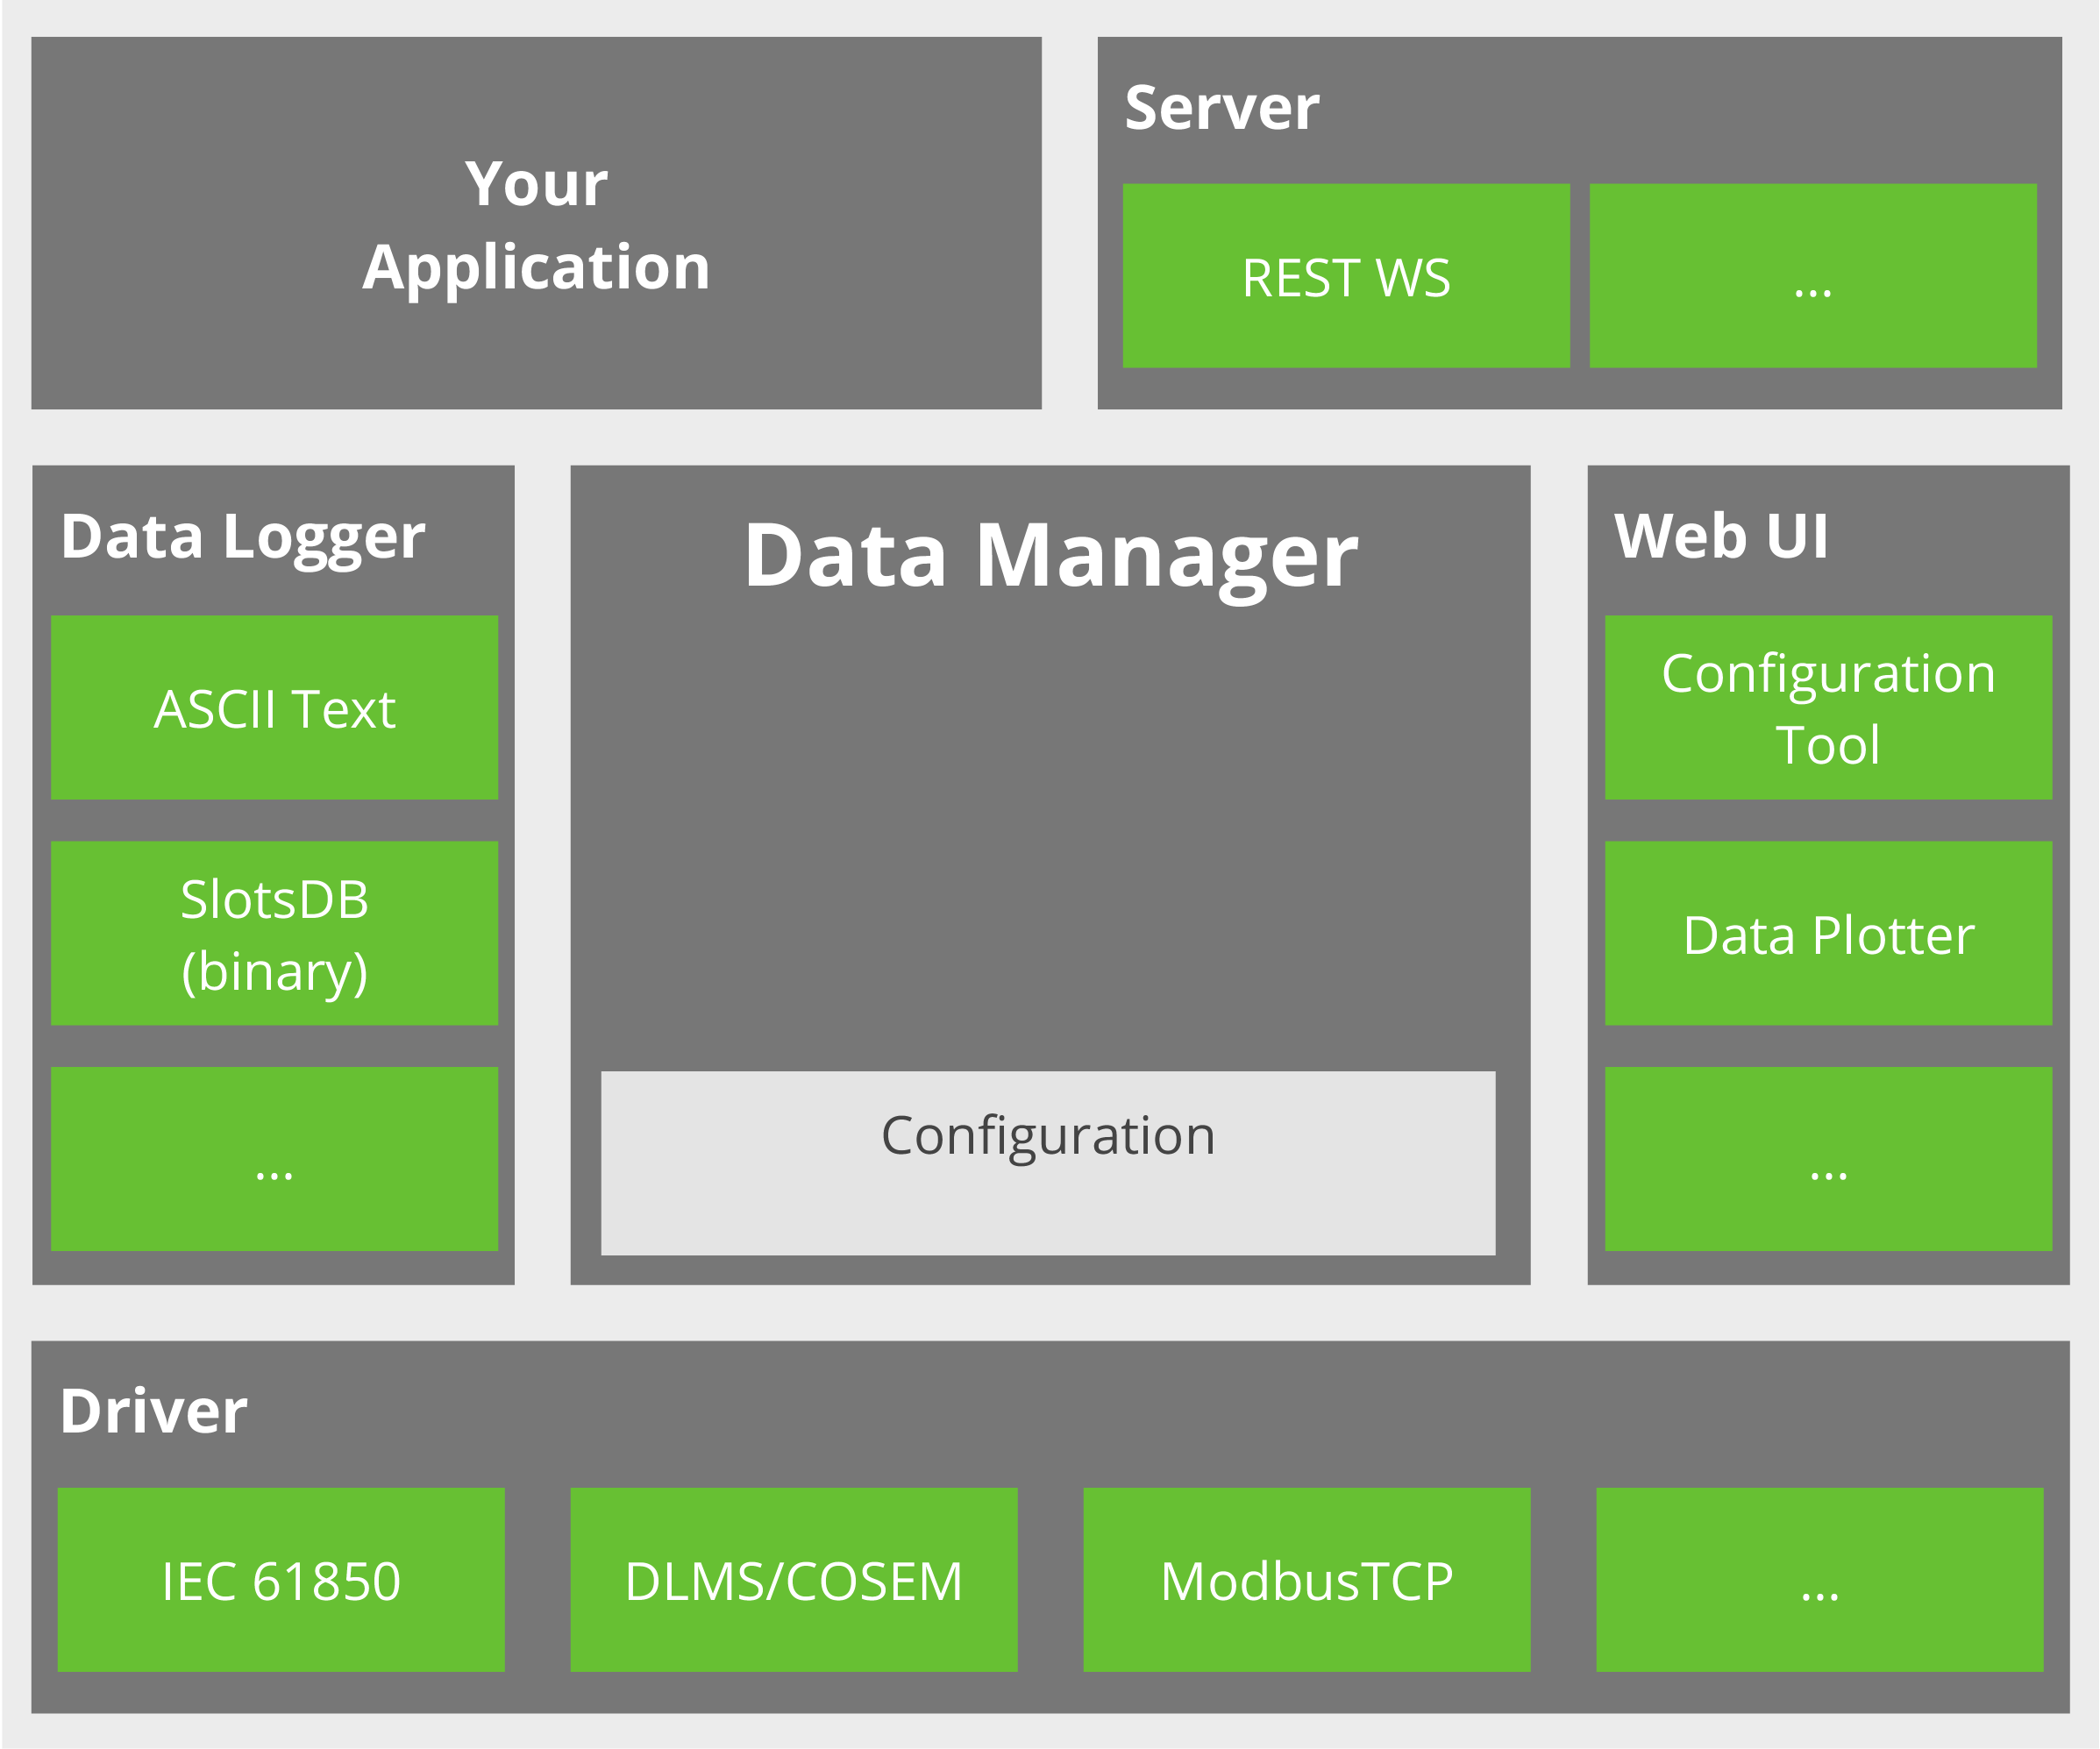The height and width of the screenshot is (1749, 2100).
Task: Click the Server heading text
Action: click(x=1221, y=107)
